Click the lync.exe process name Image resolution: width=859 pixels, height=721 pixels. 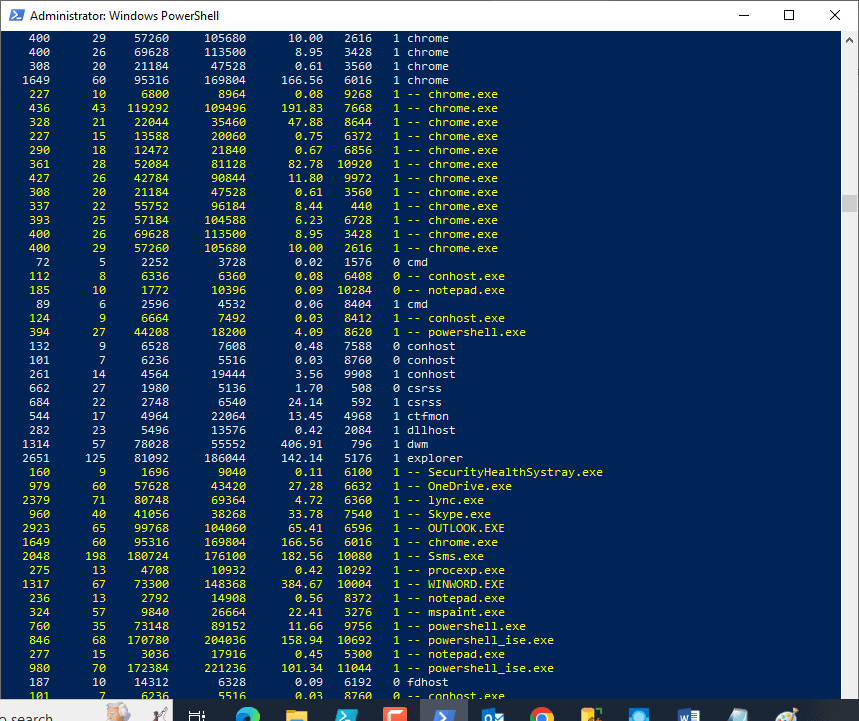(456, 500)
